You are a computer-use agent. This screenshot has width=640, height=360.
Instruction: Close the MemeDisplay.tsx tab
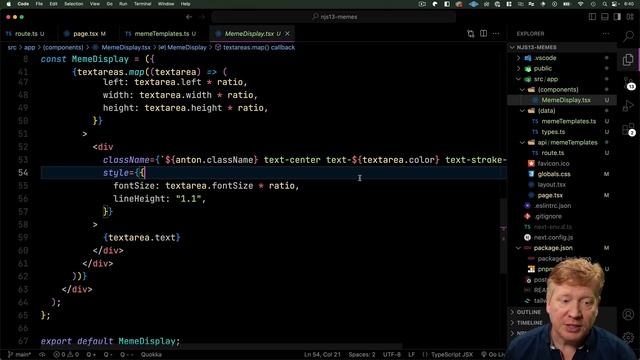287,33
